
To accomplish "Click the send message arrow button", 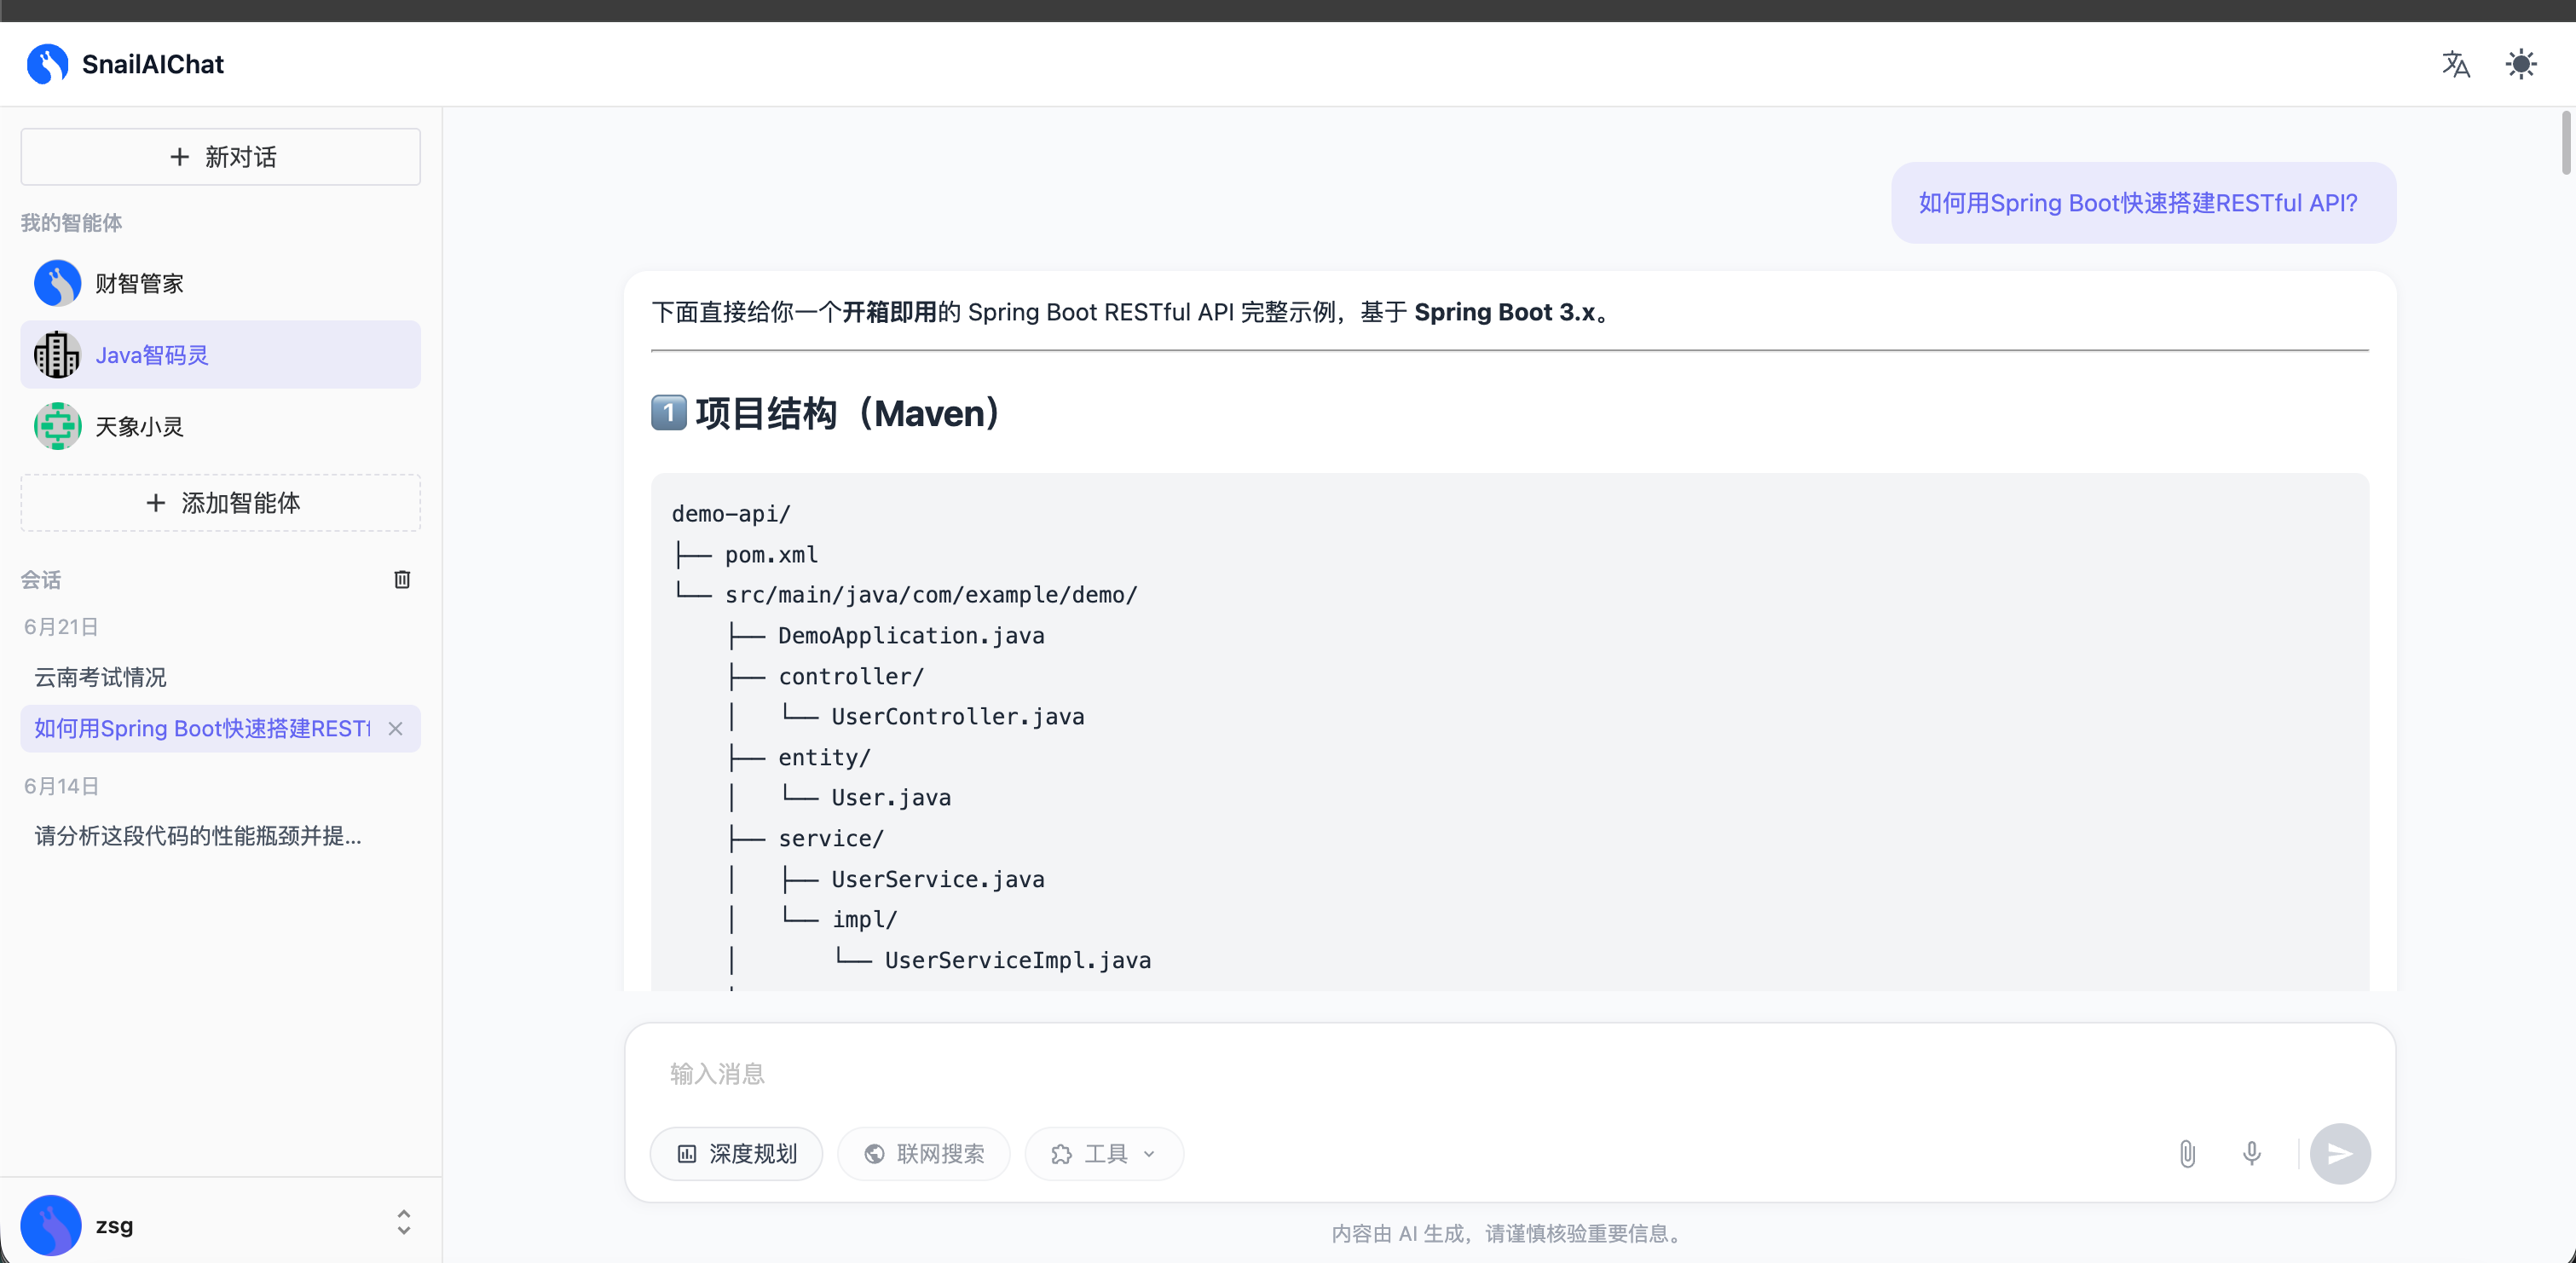I will pyautogui.click(x=2340, y=1154).
